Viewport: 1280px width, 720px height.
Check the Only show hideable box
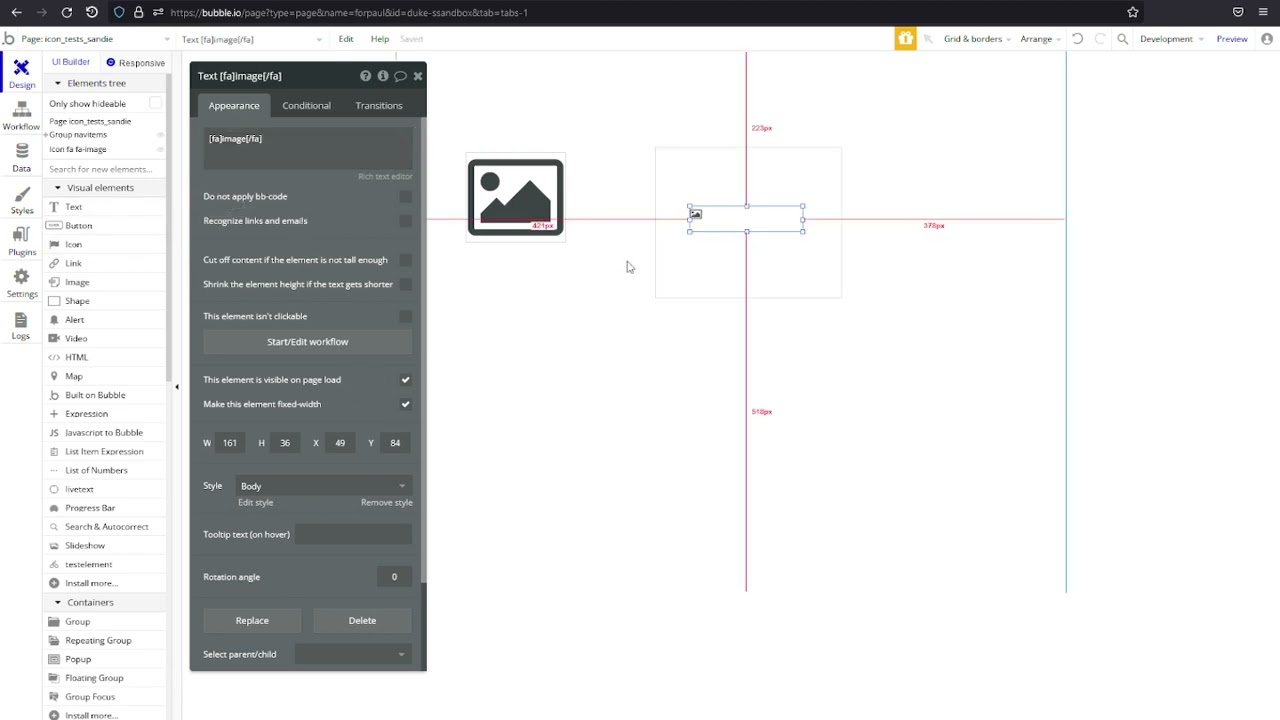tap(155, 103)
